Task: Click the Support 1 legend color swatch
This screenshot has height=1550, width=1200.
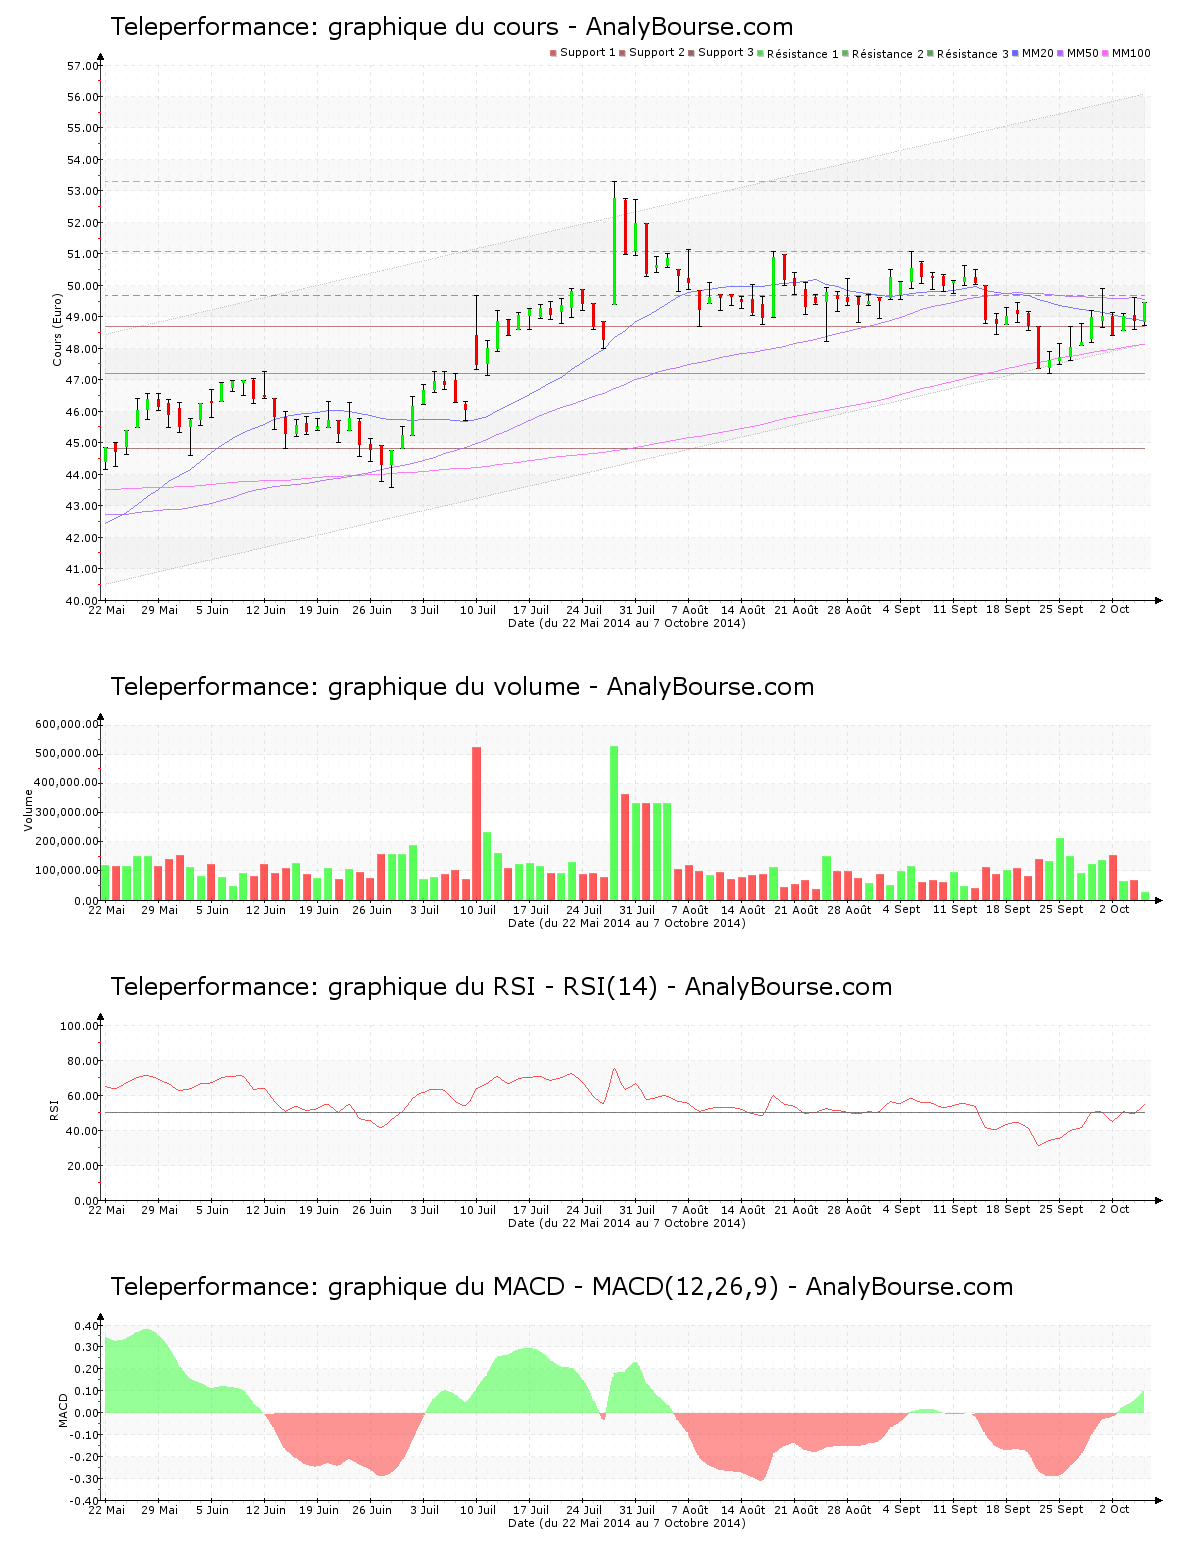Action: pyautogui.click(x=553, y=53)
